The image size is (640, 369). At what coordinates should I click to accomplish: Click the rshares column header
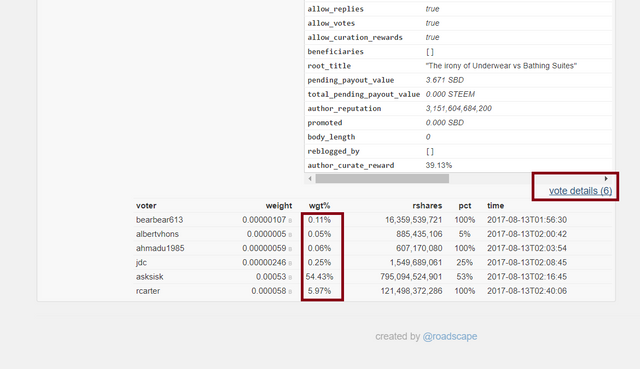click(427, 206)
